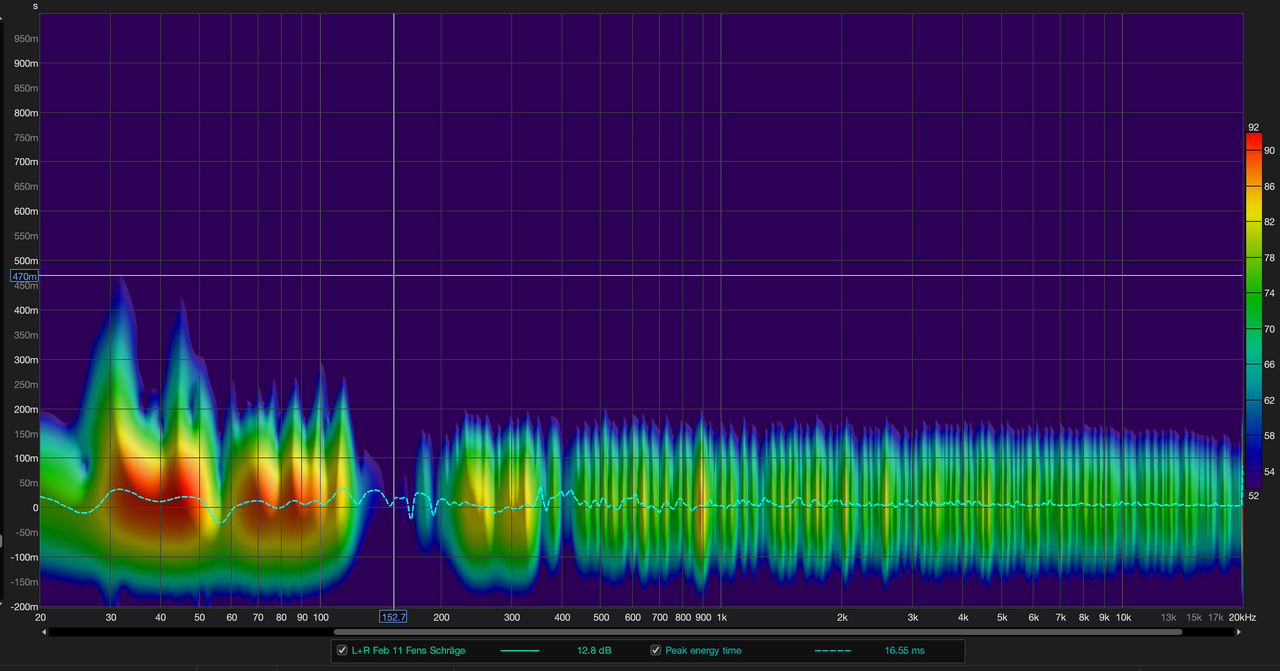Screen dimensions: 1280x671
Task: Click the 92 value on color scale
Action: [x=1253, y=127]
